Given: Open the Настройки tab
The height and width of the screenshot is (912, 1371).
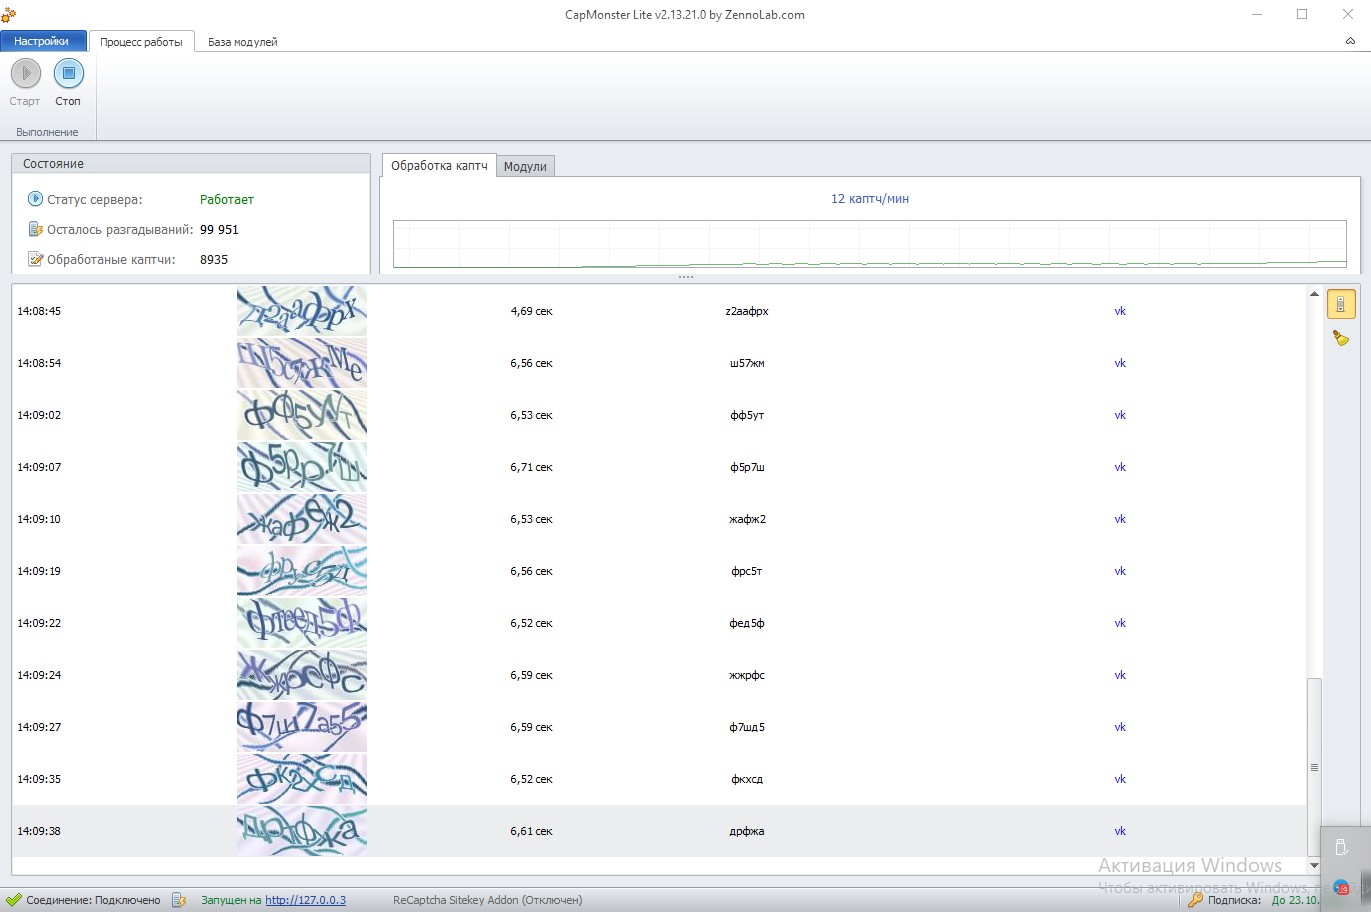Looking at the screenshot, I should click(42, 41).
